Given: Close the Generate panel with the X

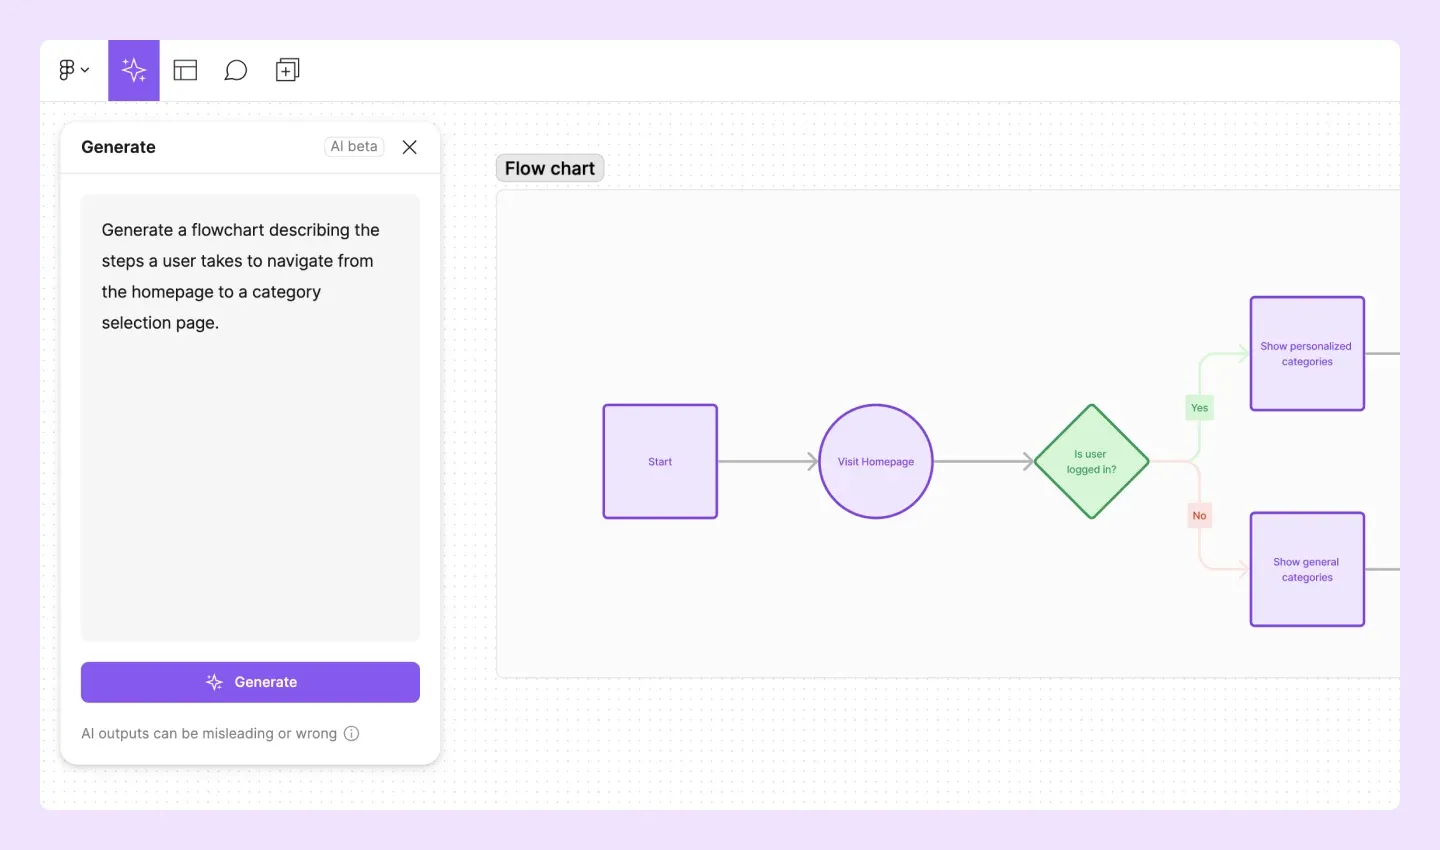Looking at the screenshot, I should 409,147.
